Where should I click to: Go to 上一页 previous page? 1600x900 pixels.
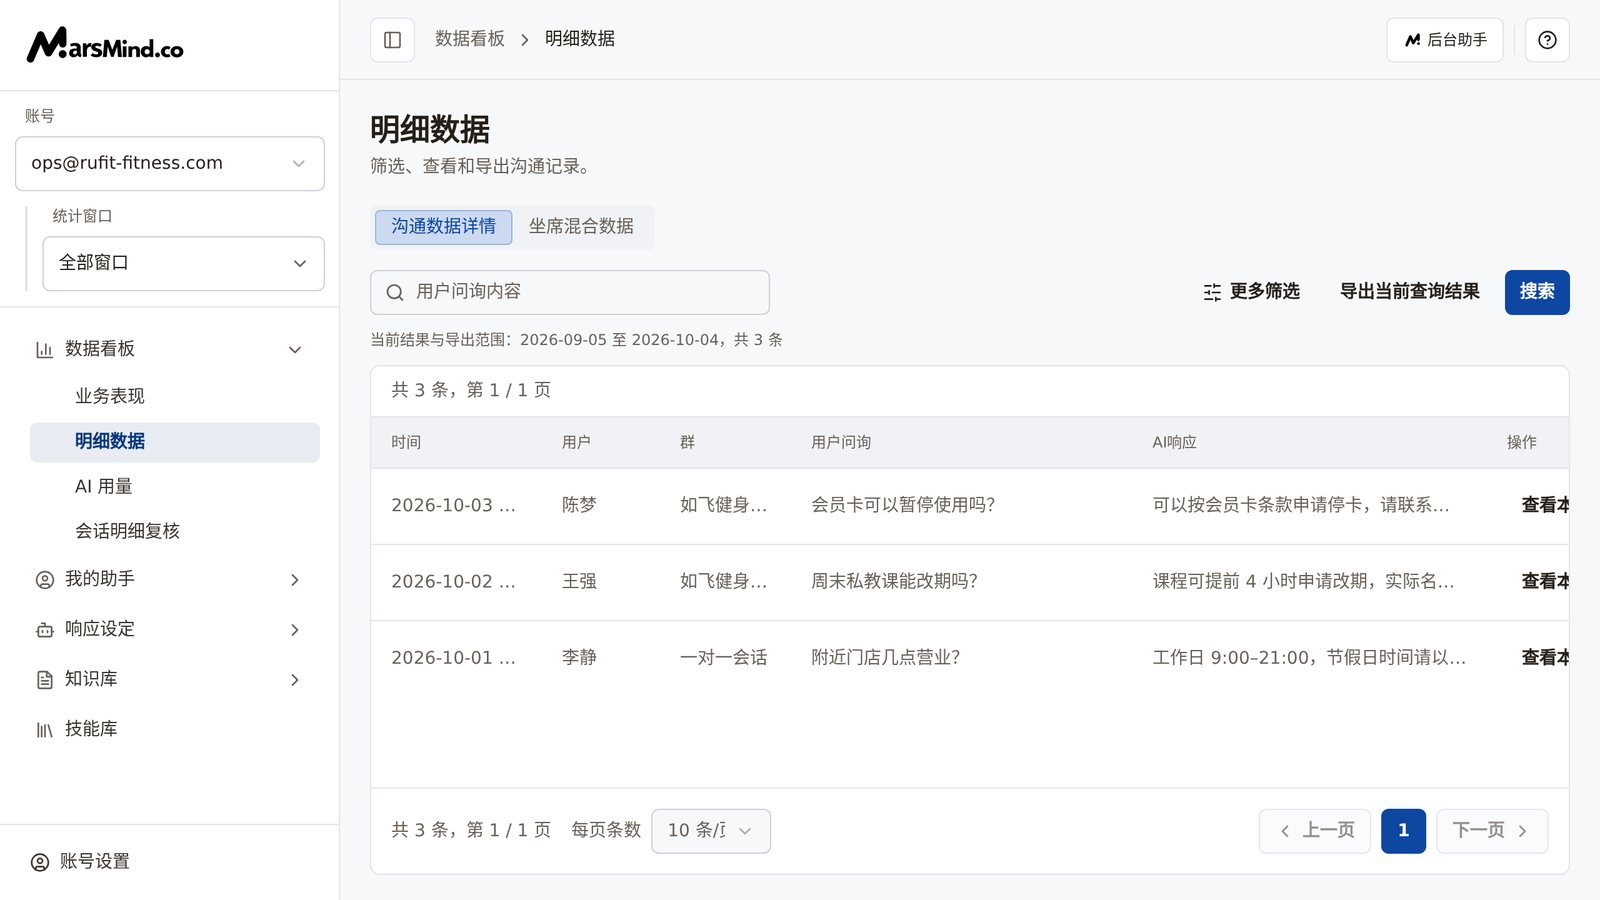1315,831
